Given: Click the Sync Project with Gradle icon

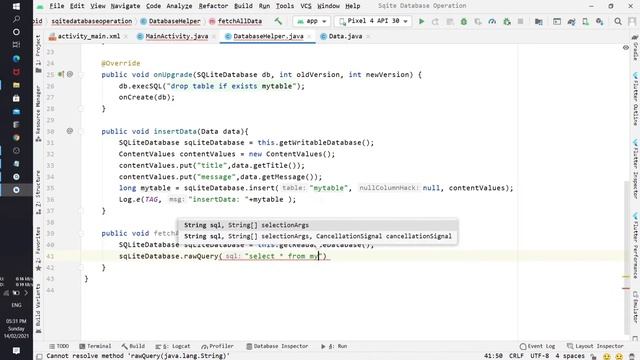Looking at the screenshot, I should [571, 21].
